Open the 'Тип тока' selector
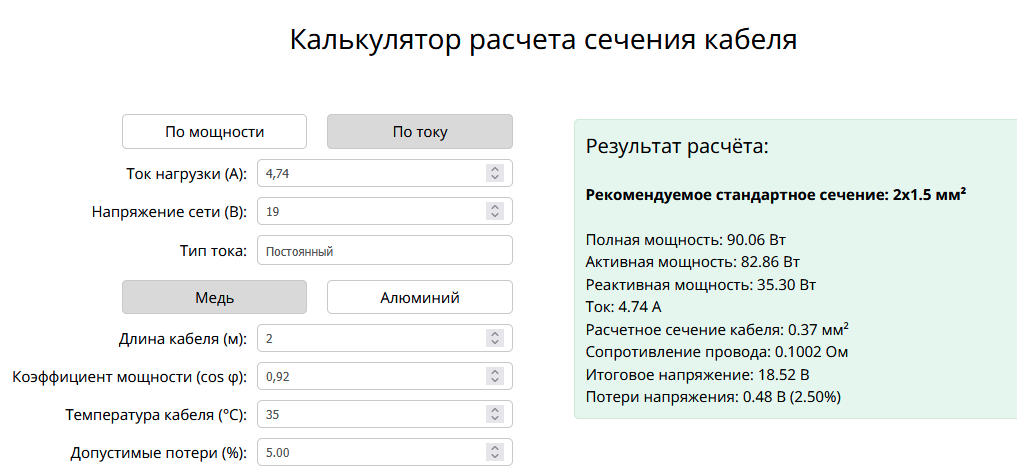 point(385,251)
